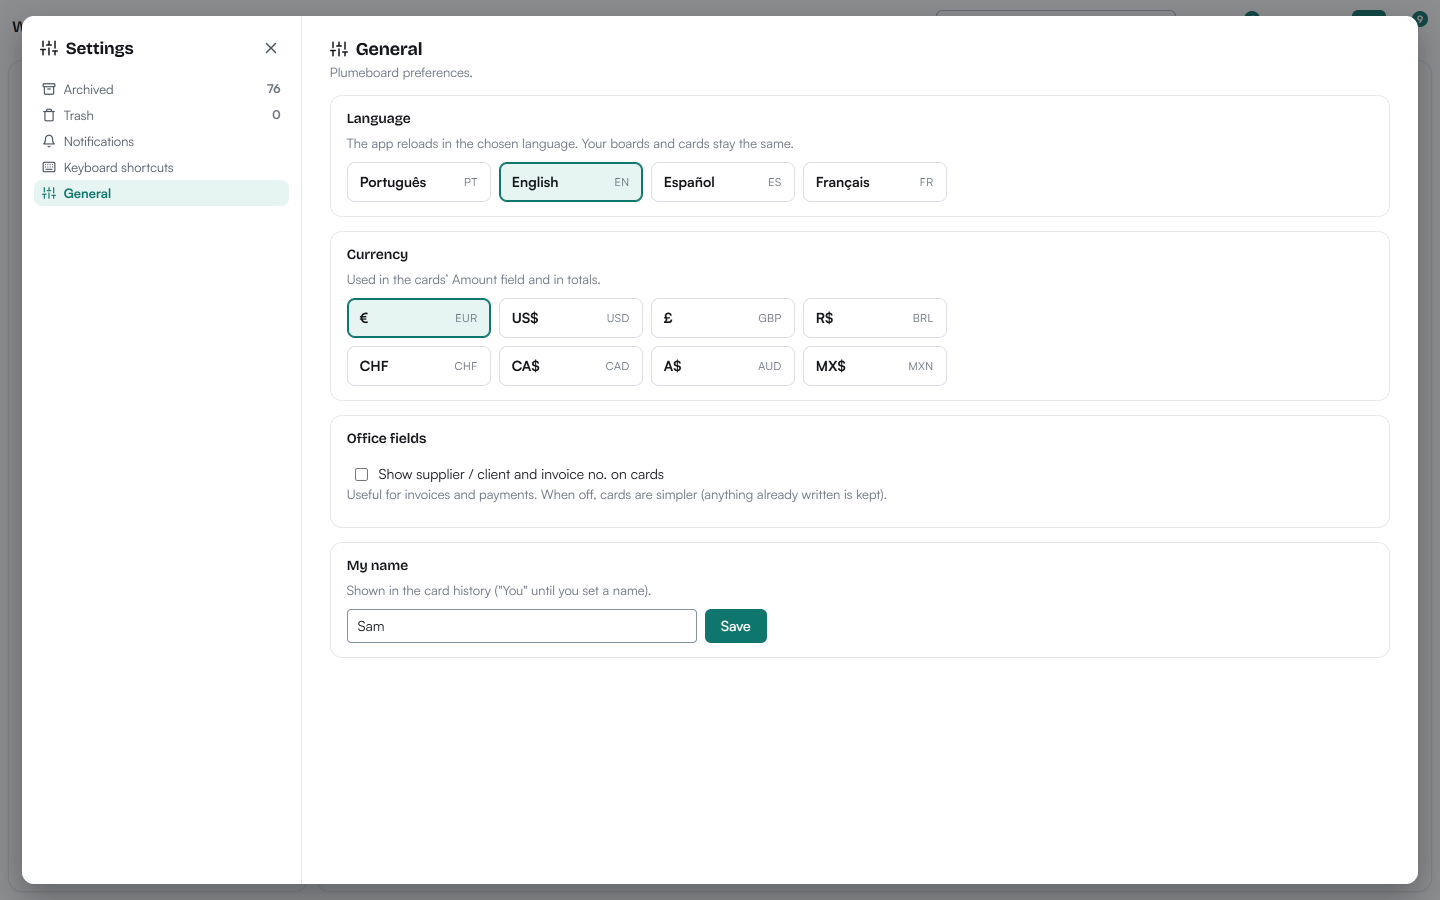1440x900 pixels.
Task: Click the Keyboard shortcuts keyboard icon
Action: pyautogui.click(x=49, y=167)
